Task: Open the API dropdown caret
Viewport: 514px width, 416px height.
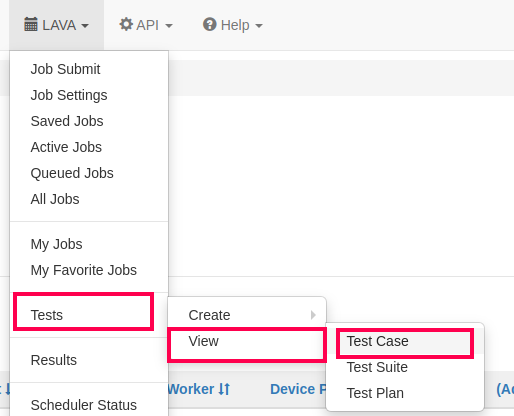Action: pos(169,26)
